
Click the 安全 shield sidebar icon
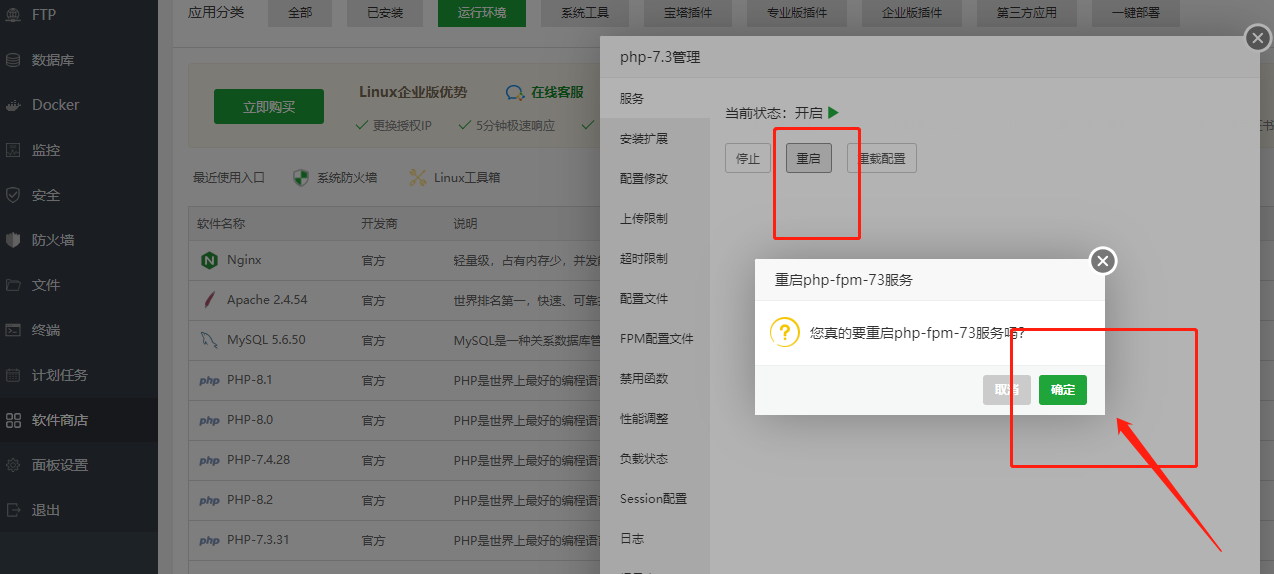pyautogui.click(x=13, y=195)
